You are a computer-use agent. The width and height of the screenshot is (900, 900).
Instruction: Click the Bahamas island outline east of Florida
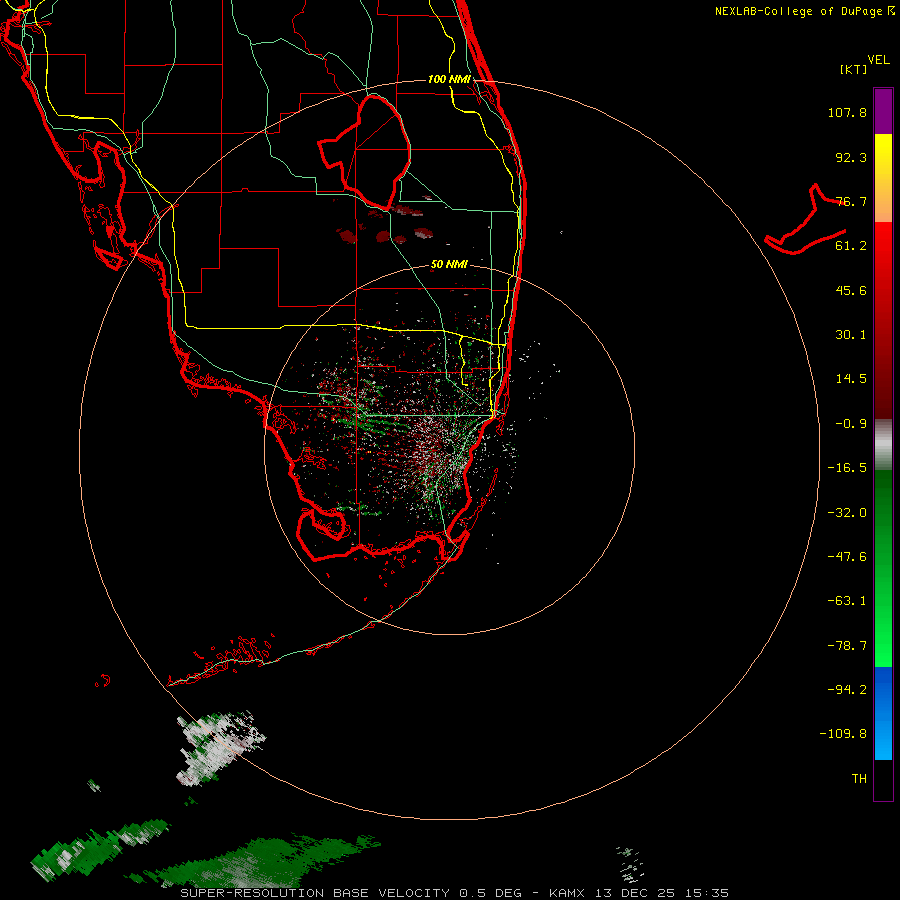tap(805, 220)
